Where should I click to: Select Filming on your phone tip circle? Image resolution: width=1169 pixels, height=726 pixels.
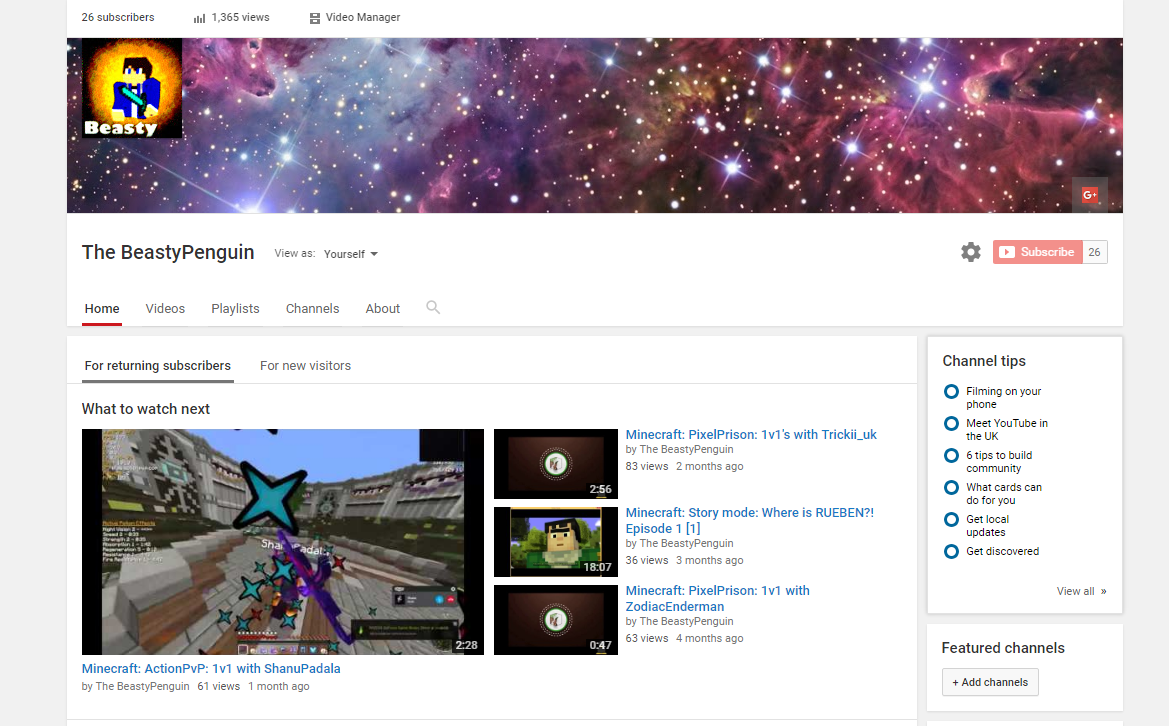[951, 391]
